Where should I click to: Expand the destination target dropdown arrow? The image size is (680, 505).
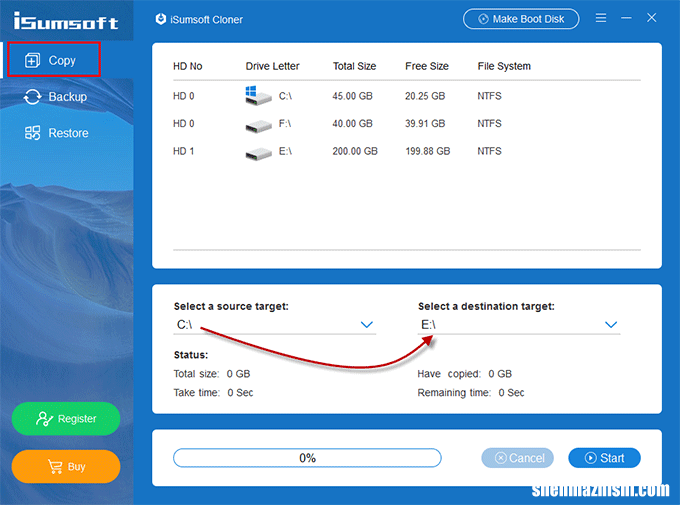pyautogui.click(x=611, y=325)
